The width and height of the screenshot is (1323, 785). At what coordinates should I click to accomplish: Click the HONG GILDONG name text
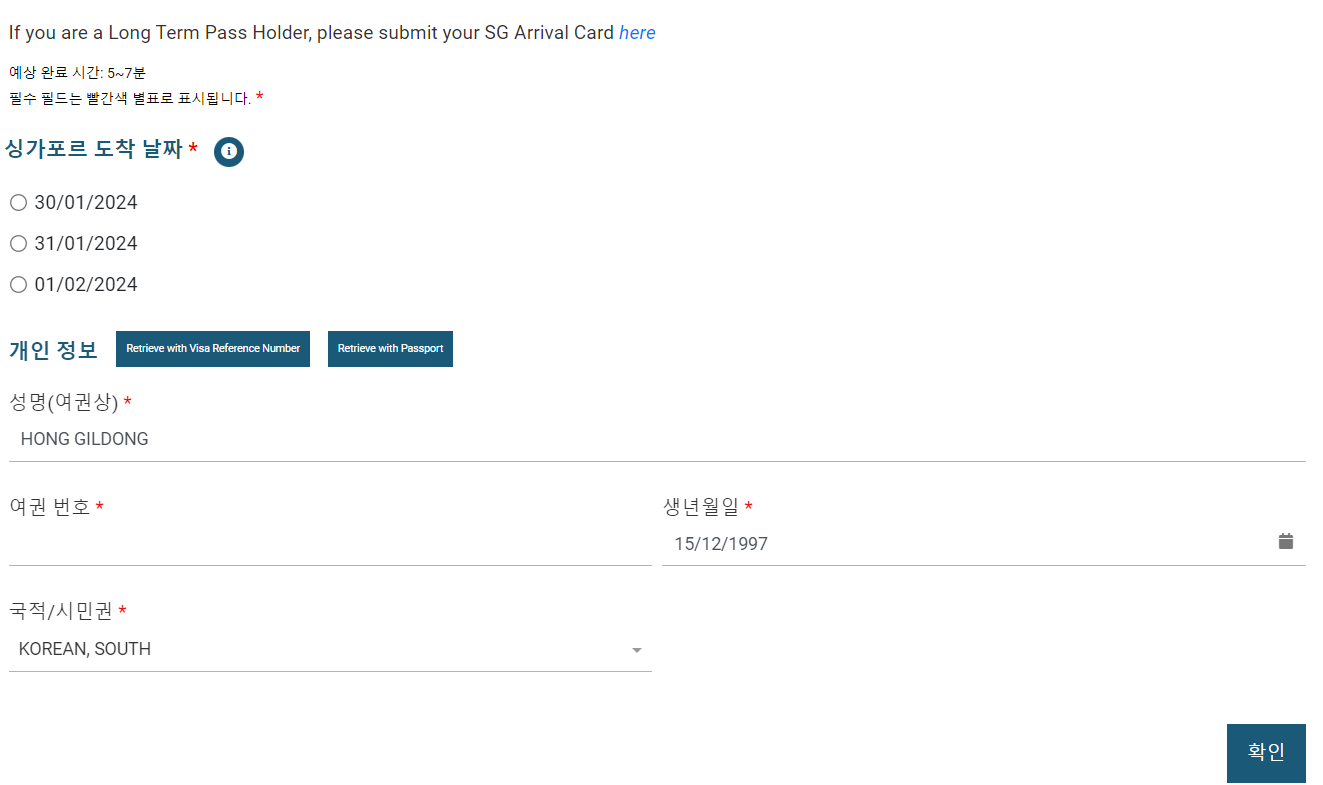tap(84, 438)
